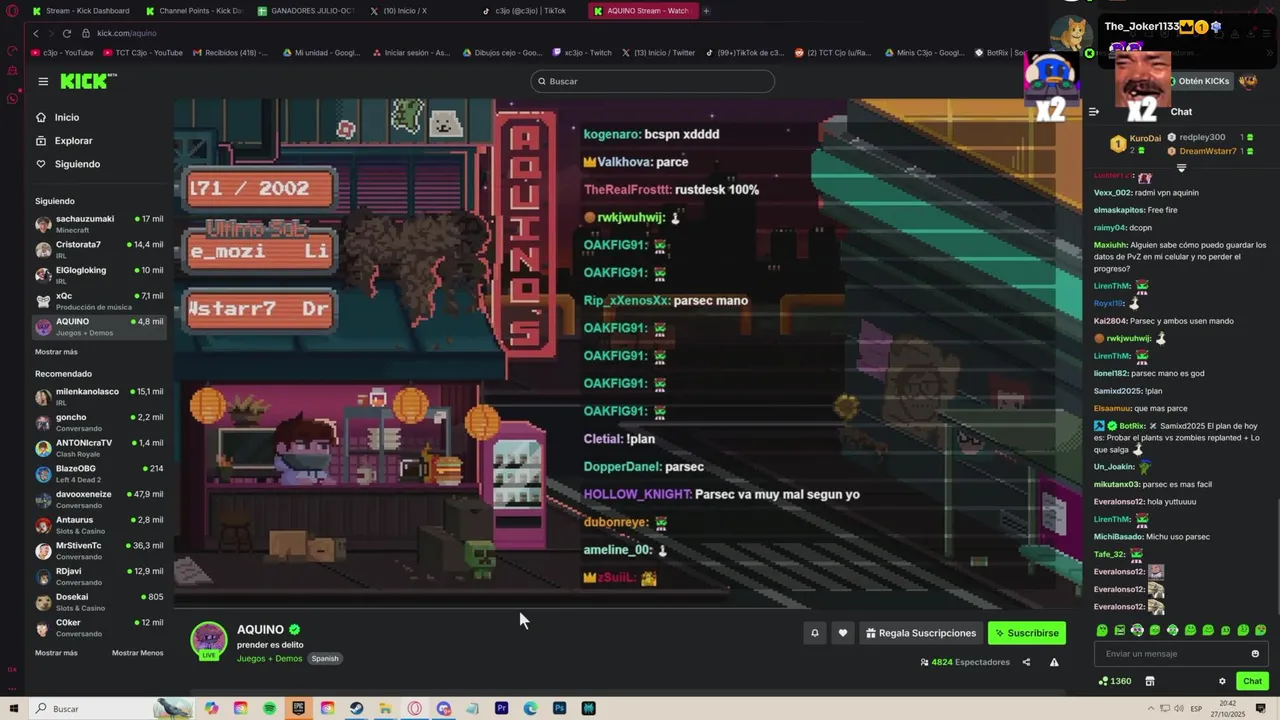Report stream with warning triangle icon

[1054, 662]
